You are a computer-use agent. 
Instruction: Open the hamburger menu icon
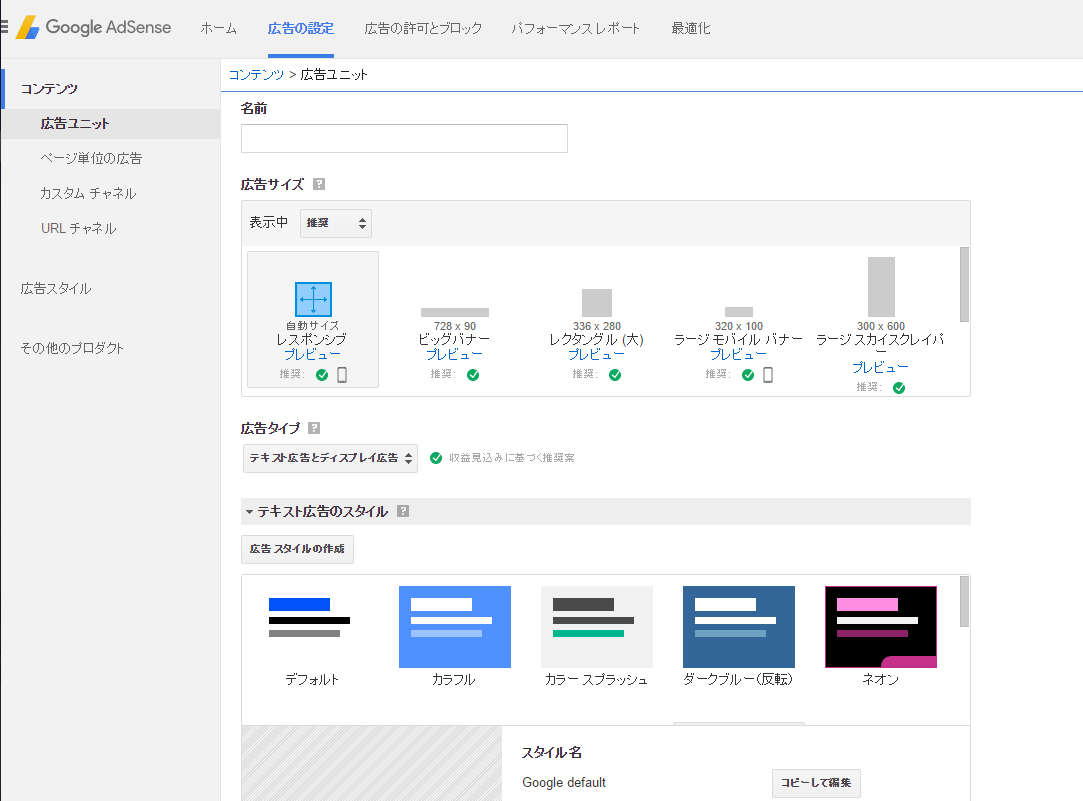[x=3, y=27]
